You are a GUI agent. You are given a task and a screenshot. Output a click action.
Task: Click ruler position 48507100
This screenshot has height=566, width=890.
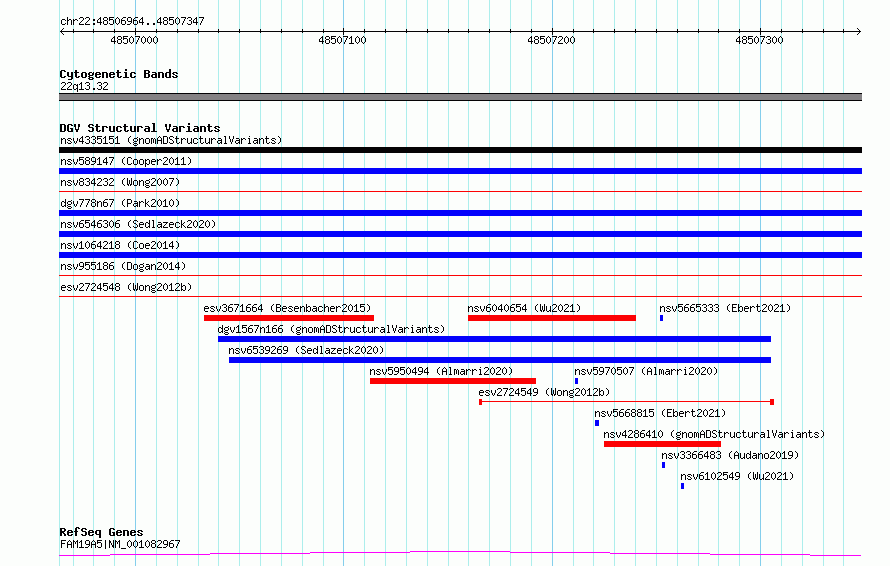coord(343,40)
